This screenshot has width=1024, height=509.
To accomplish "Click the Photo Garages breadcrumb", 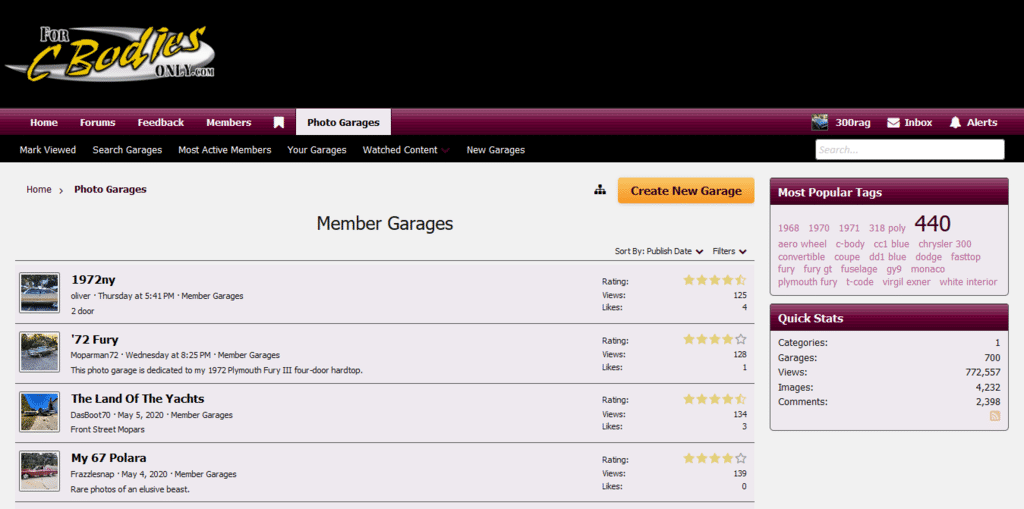I will coord(110,189).
